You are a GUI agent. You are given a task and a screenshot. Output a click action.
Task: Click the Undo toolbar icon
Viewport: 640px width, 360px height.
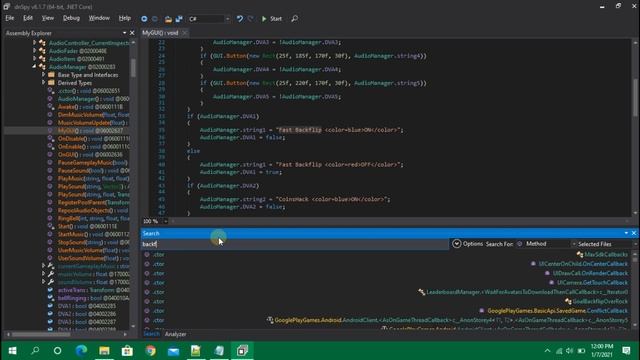tap(240, 19)
